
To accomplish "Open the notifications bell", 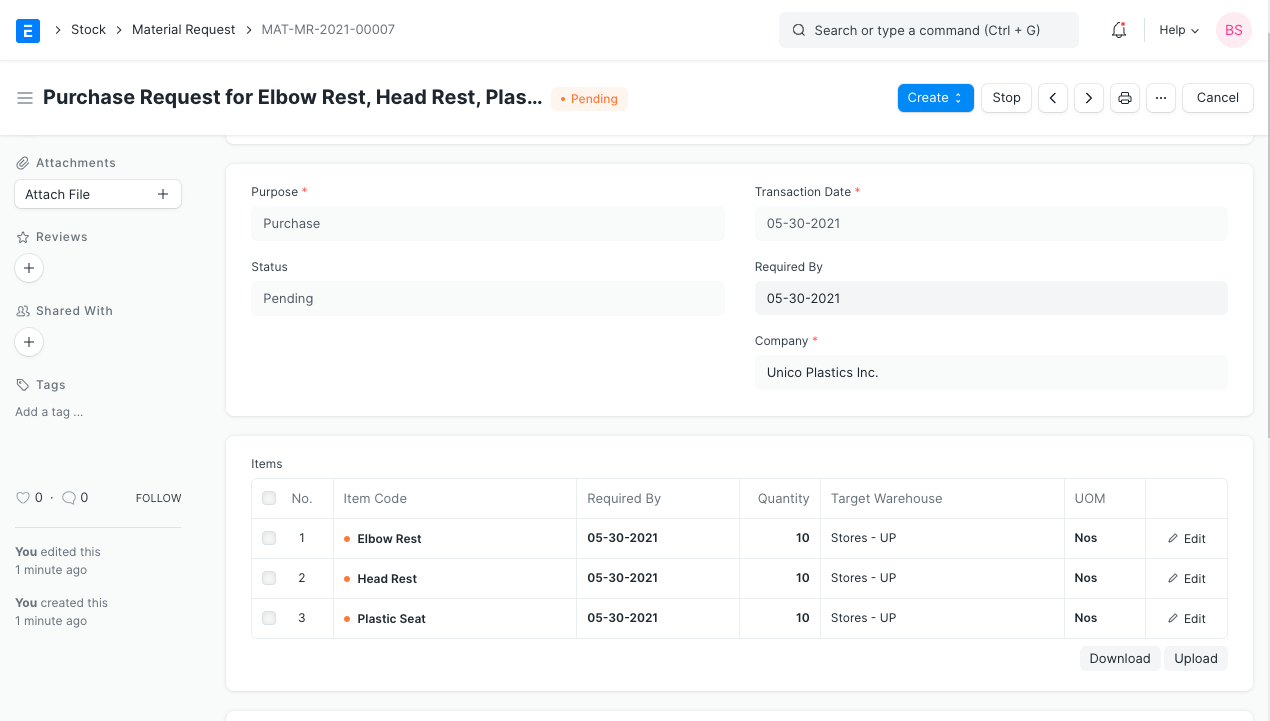I will coord(1119,30).
